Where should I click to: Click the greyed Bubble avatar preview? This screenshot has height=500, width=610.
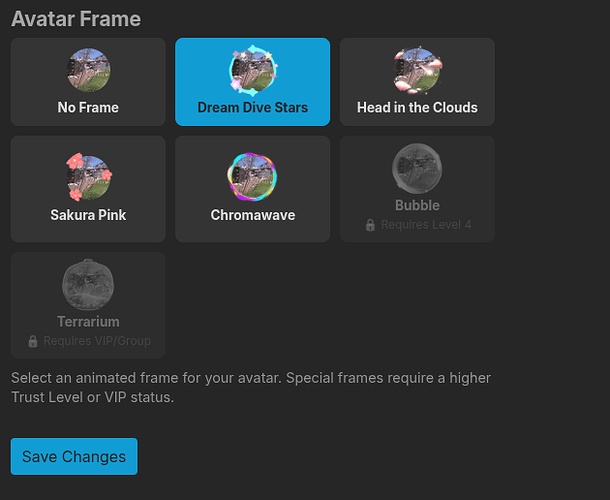click(417, 168)
